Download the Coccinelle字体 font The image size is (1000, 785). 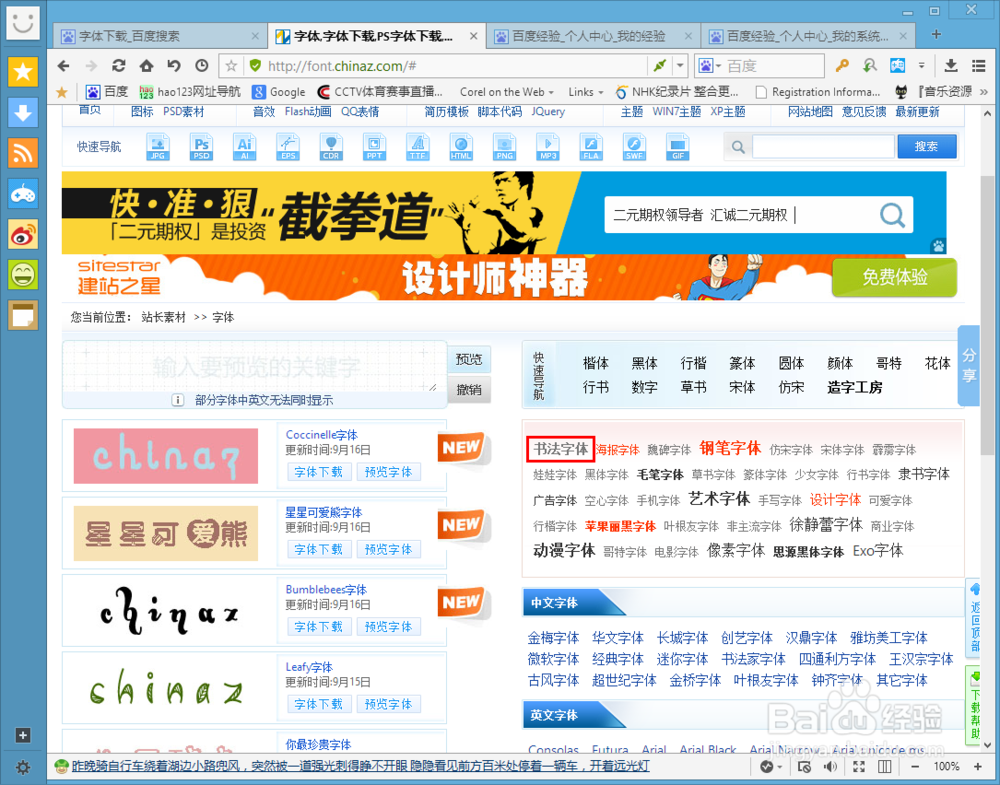click(318, 472)
